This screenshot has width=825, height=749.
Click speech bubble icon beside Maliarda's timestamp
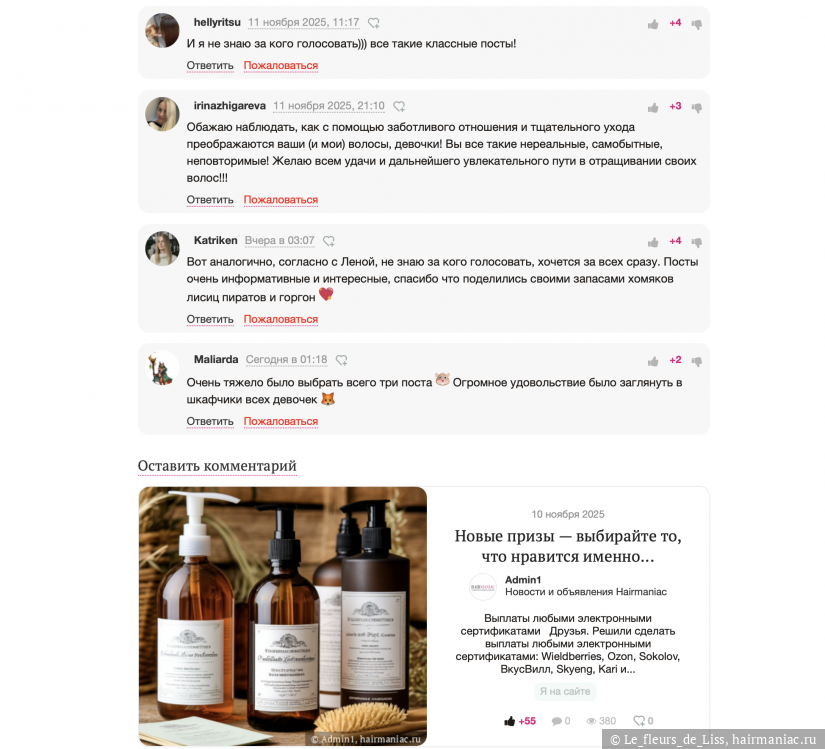(341, 360)
